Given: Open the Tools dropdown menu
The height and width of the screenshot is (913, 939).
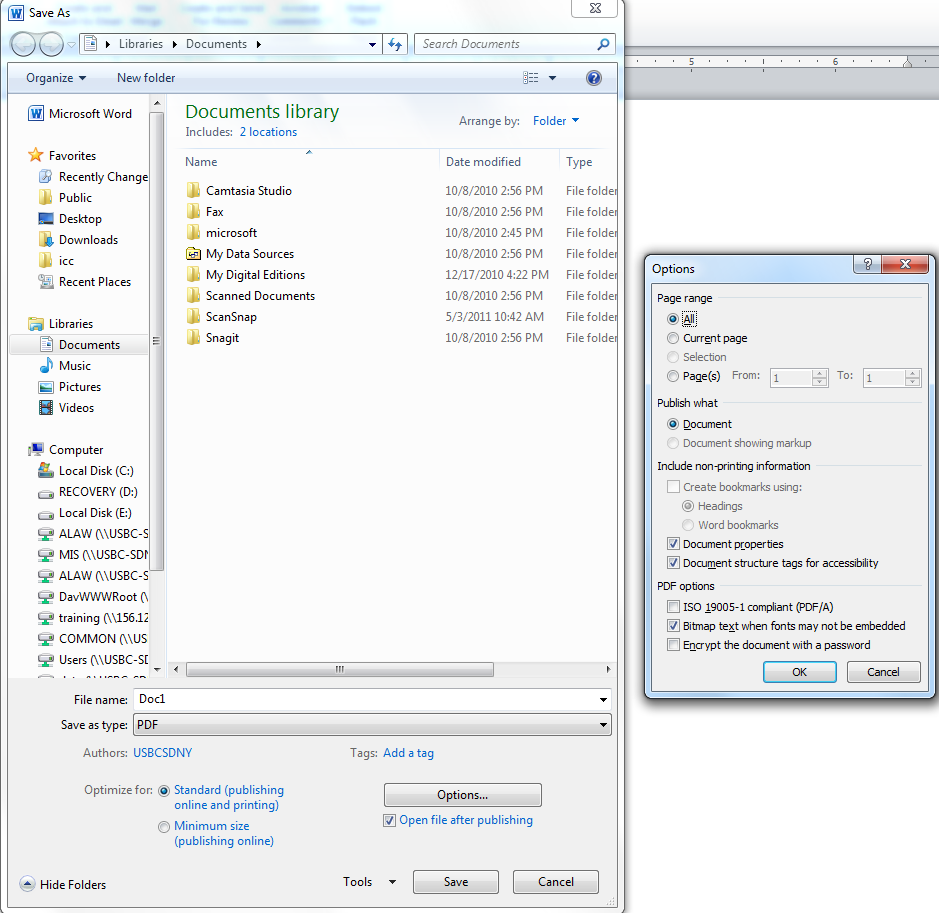Looking at the screenshot, I should [x=369, y=882].
